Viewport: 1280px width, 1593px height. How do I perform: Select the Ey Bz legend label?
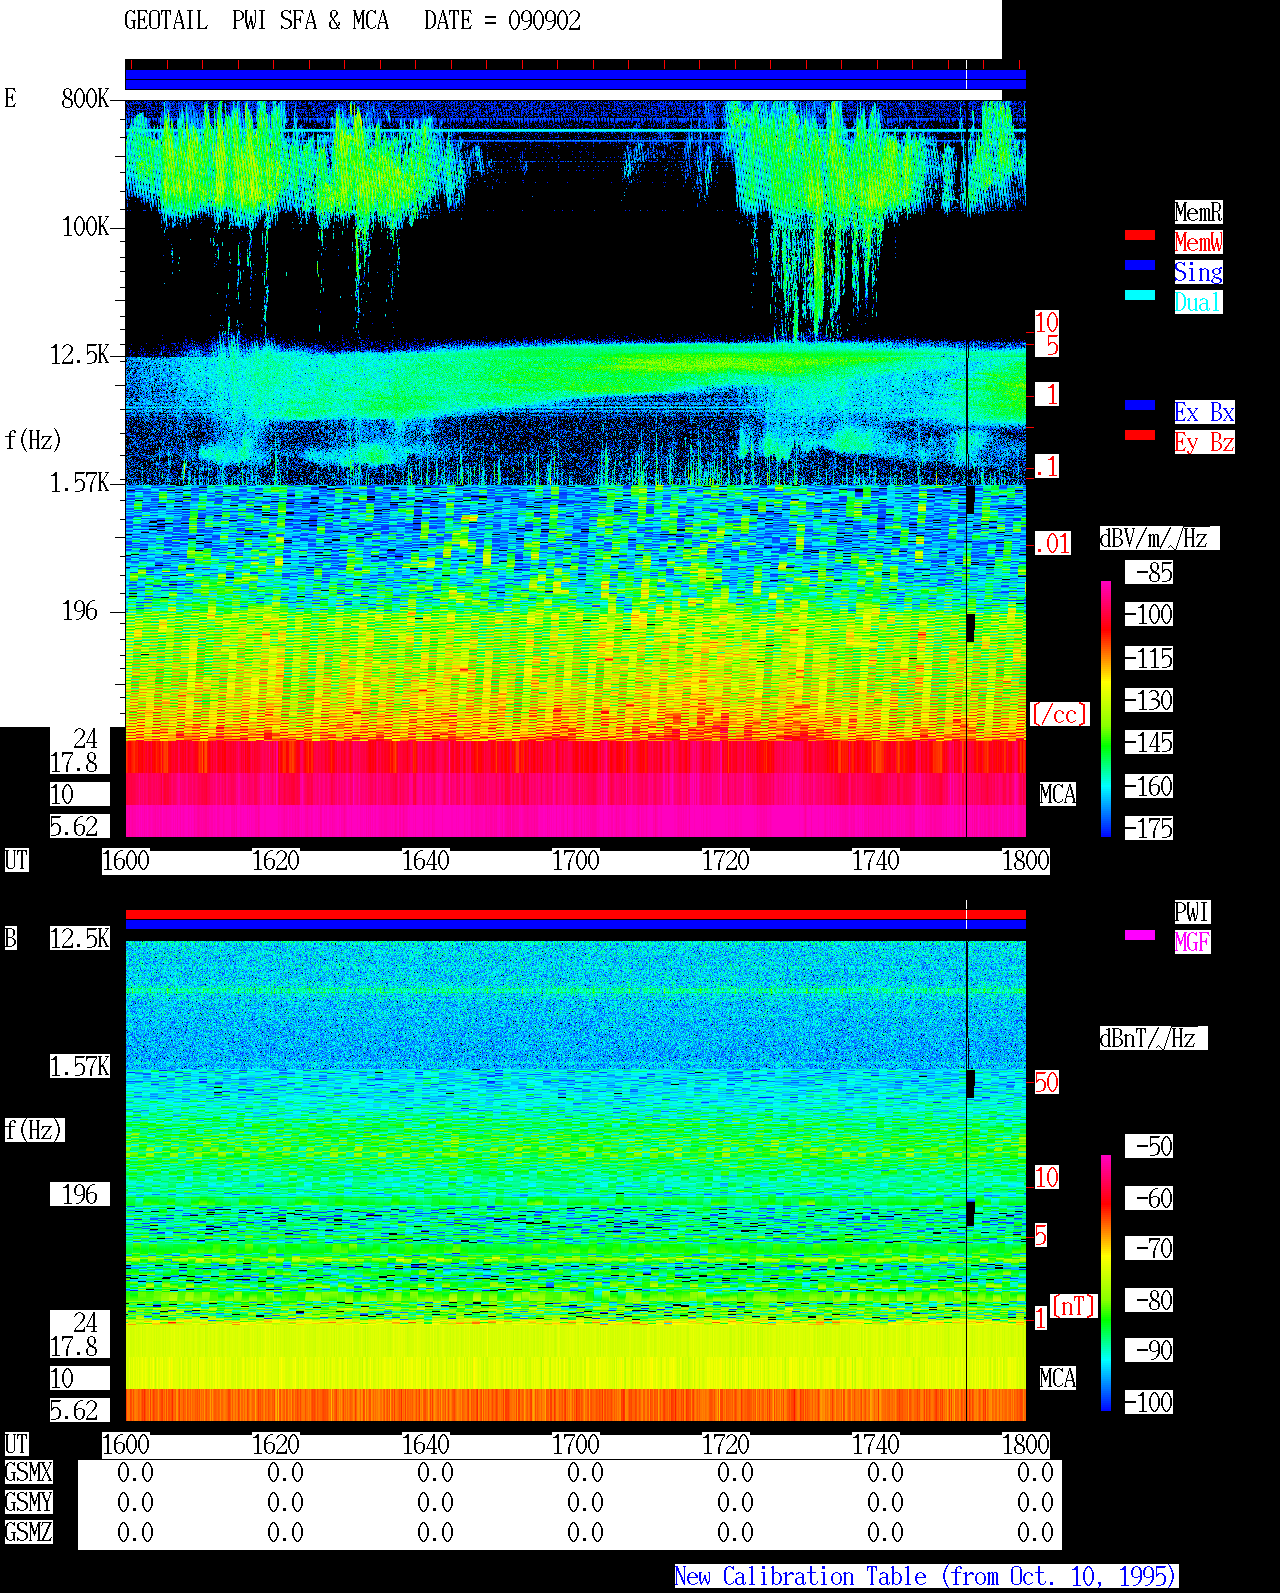pos(1204,442)
